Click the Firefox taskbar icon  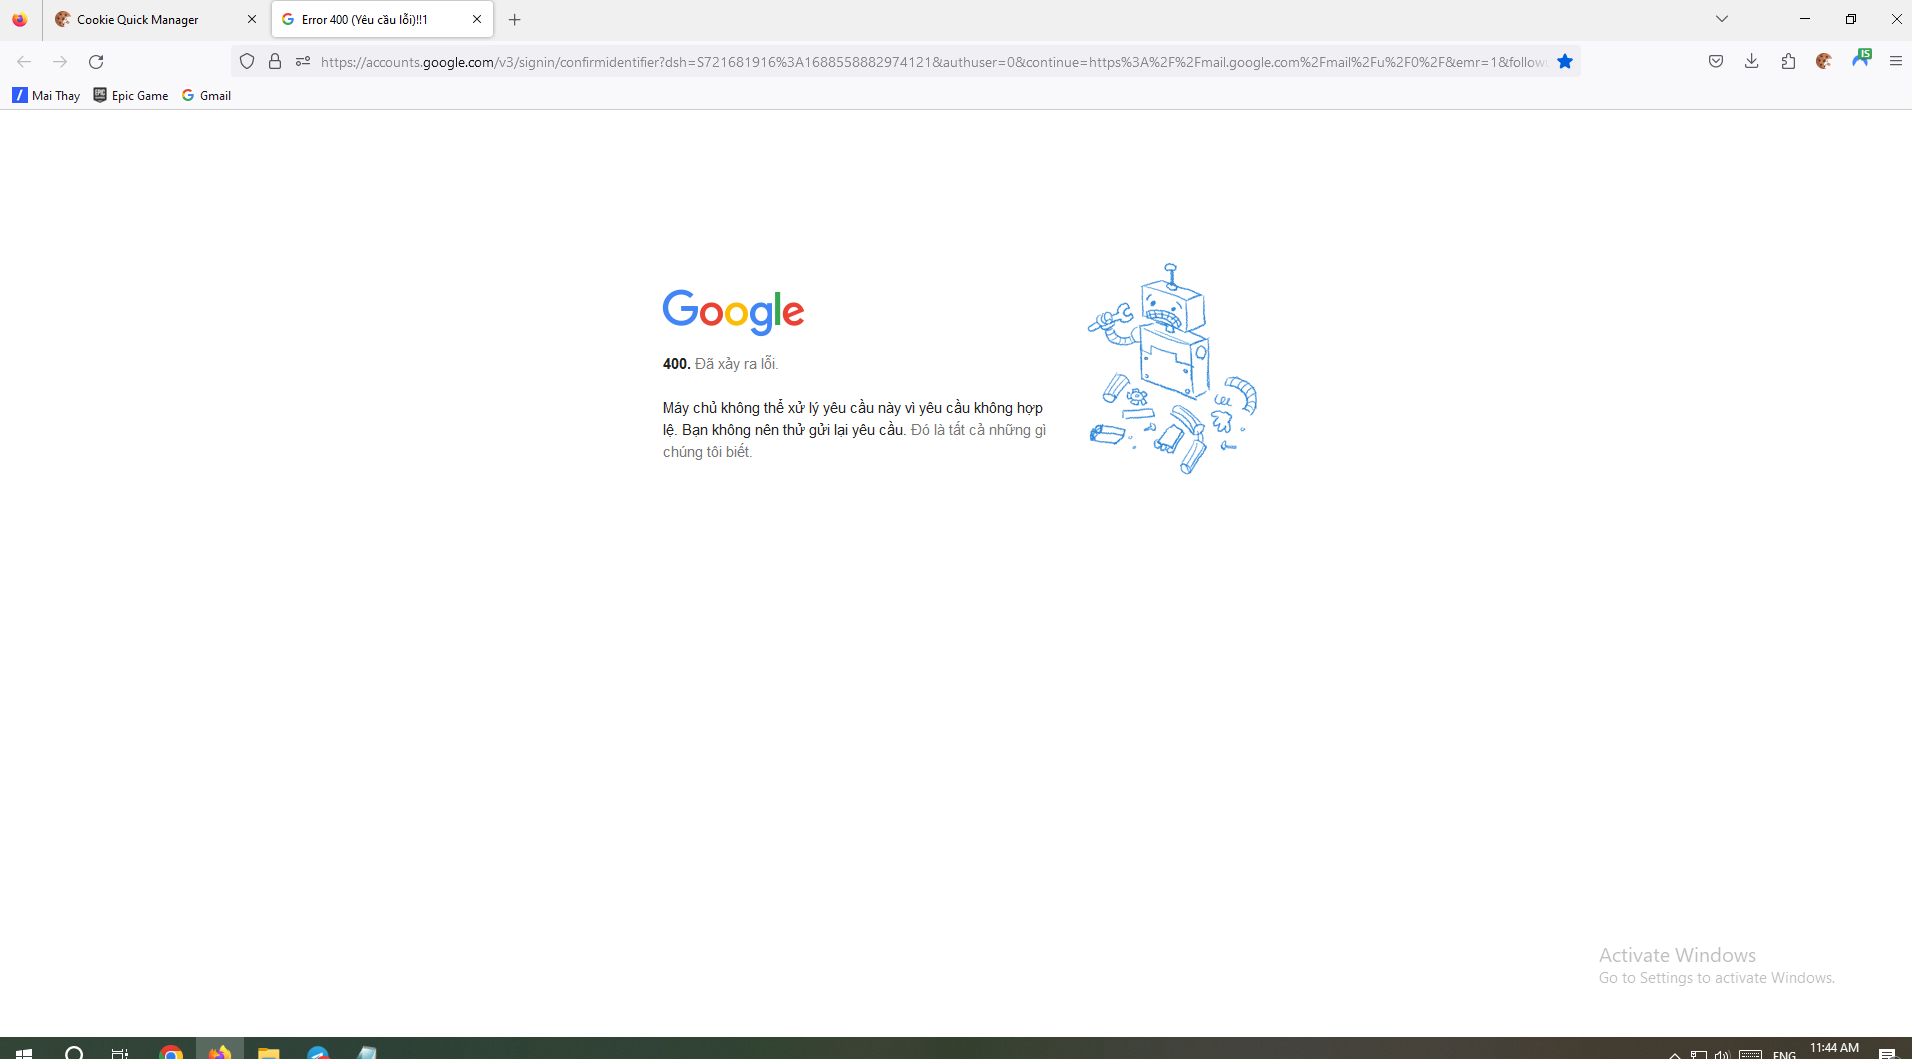click(220, 1050)
